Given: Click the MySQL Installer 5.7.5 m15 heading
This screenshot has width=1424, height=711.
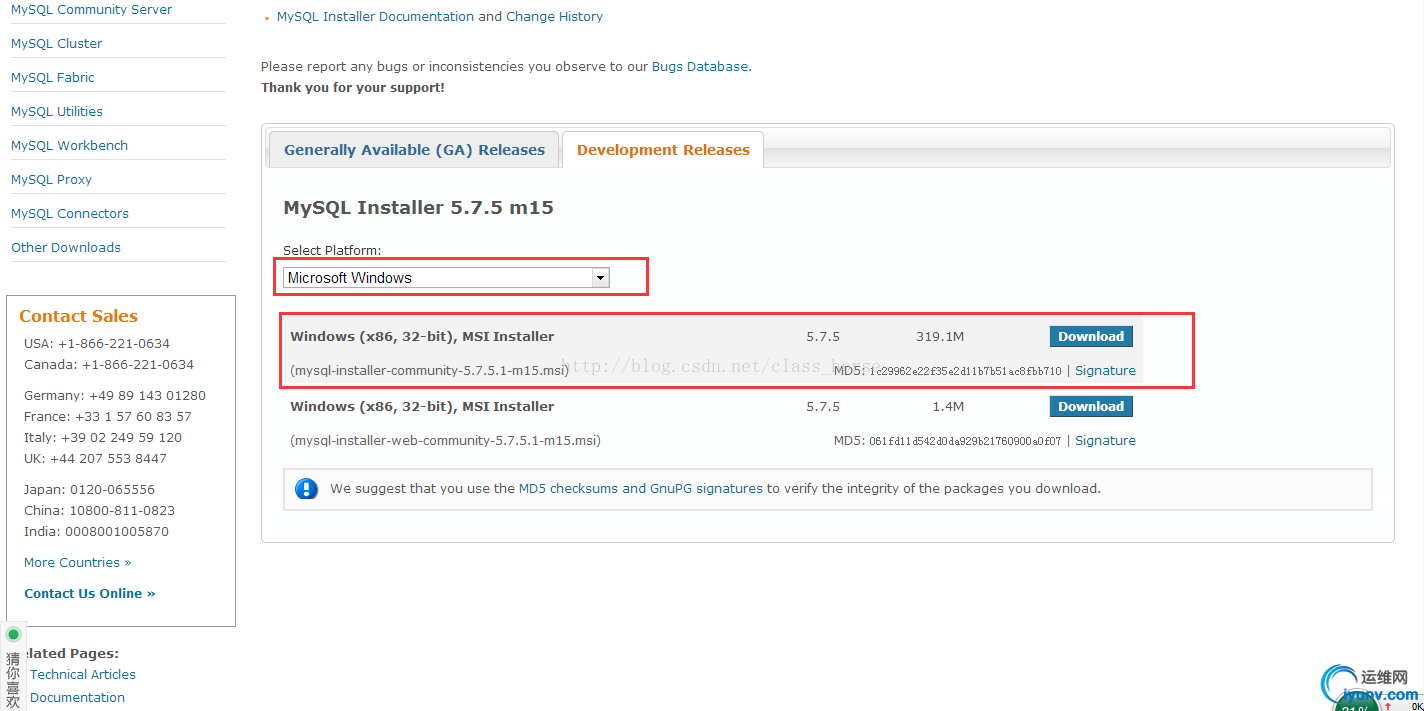Looking at the screenshot, I should coord(418,208).
